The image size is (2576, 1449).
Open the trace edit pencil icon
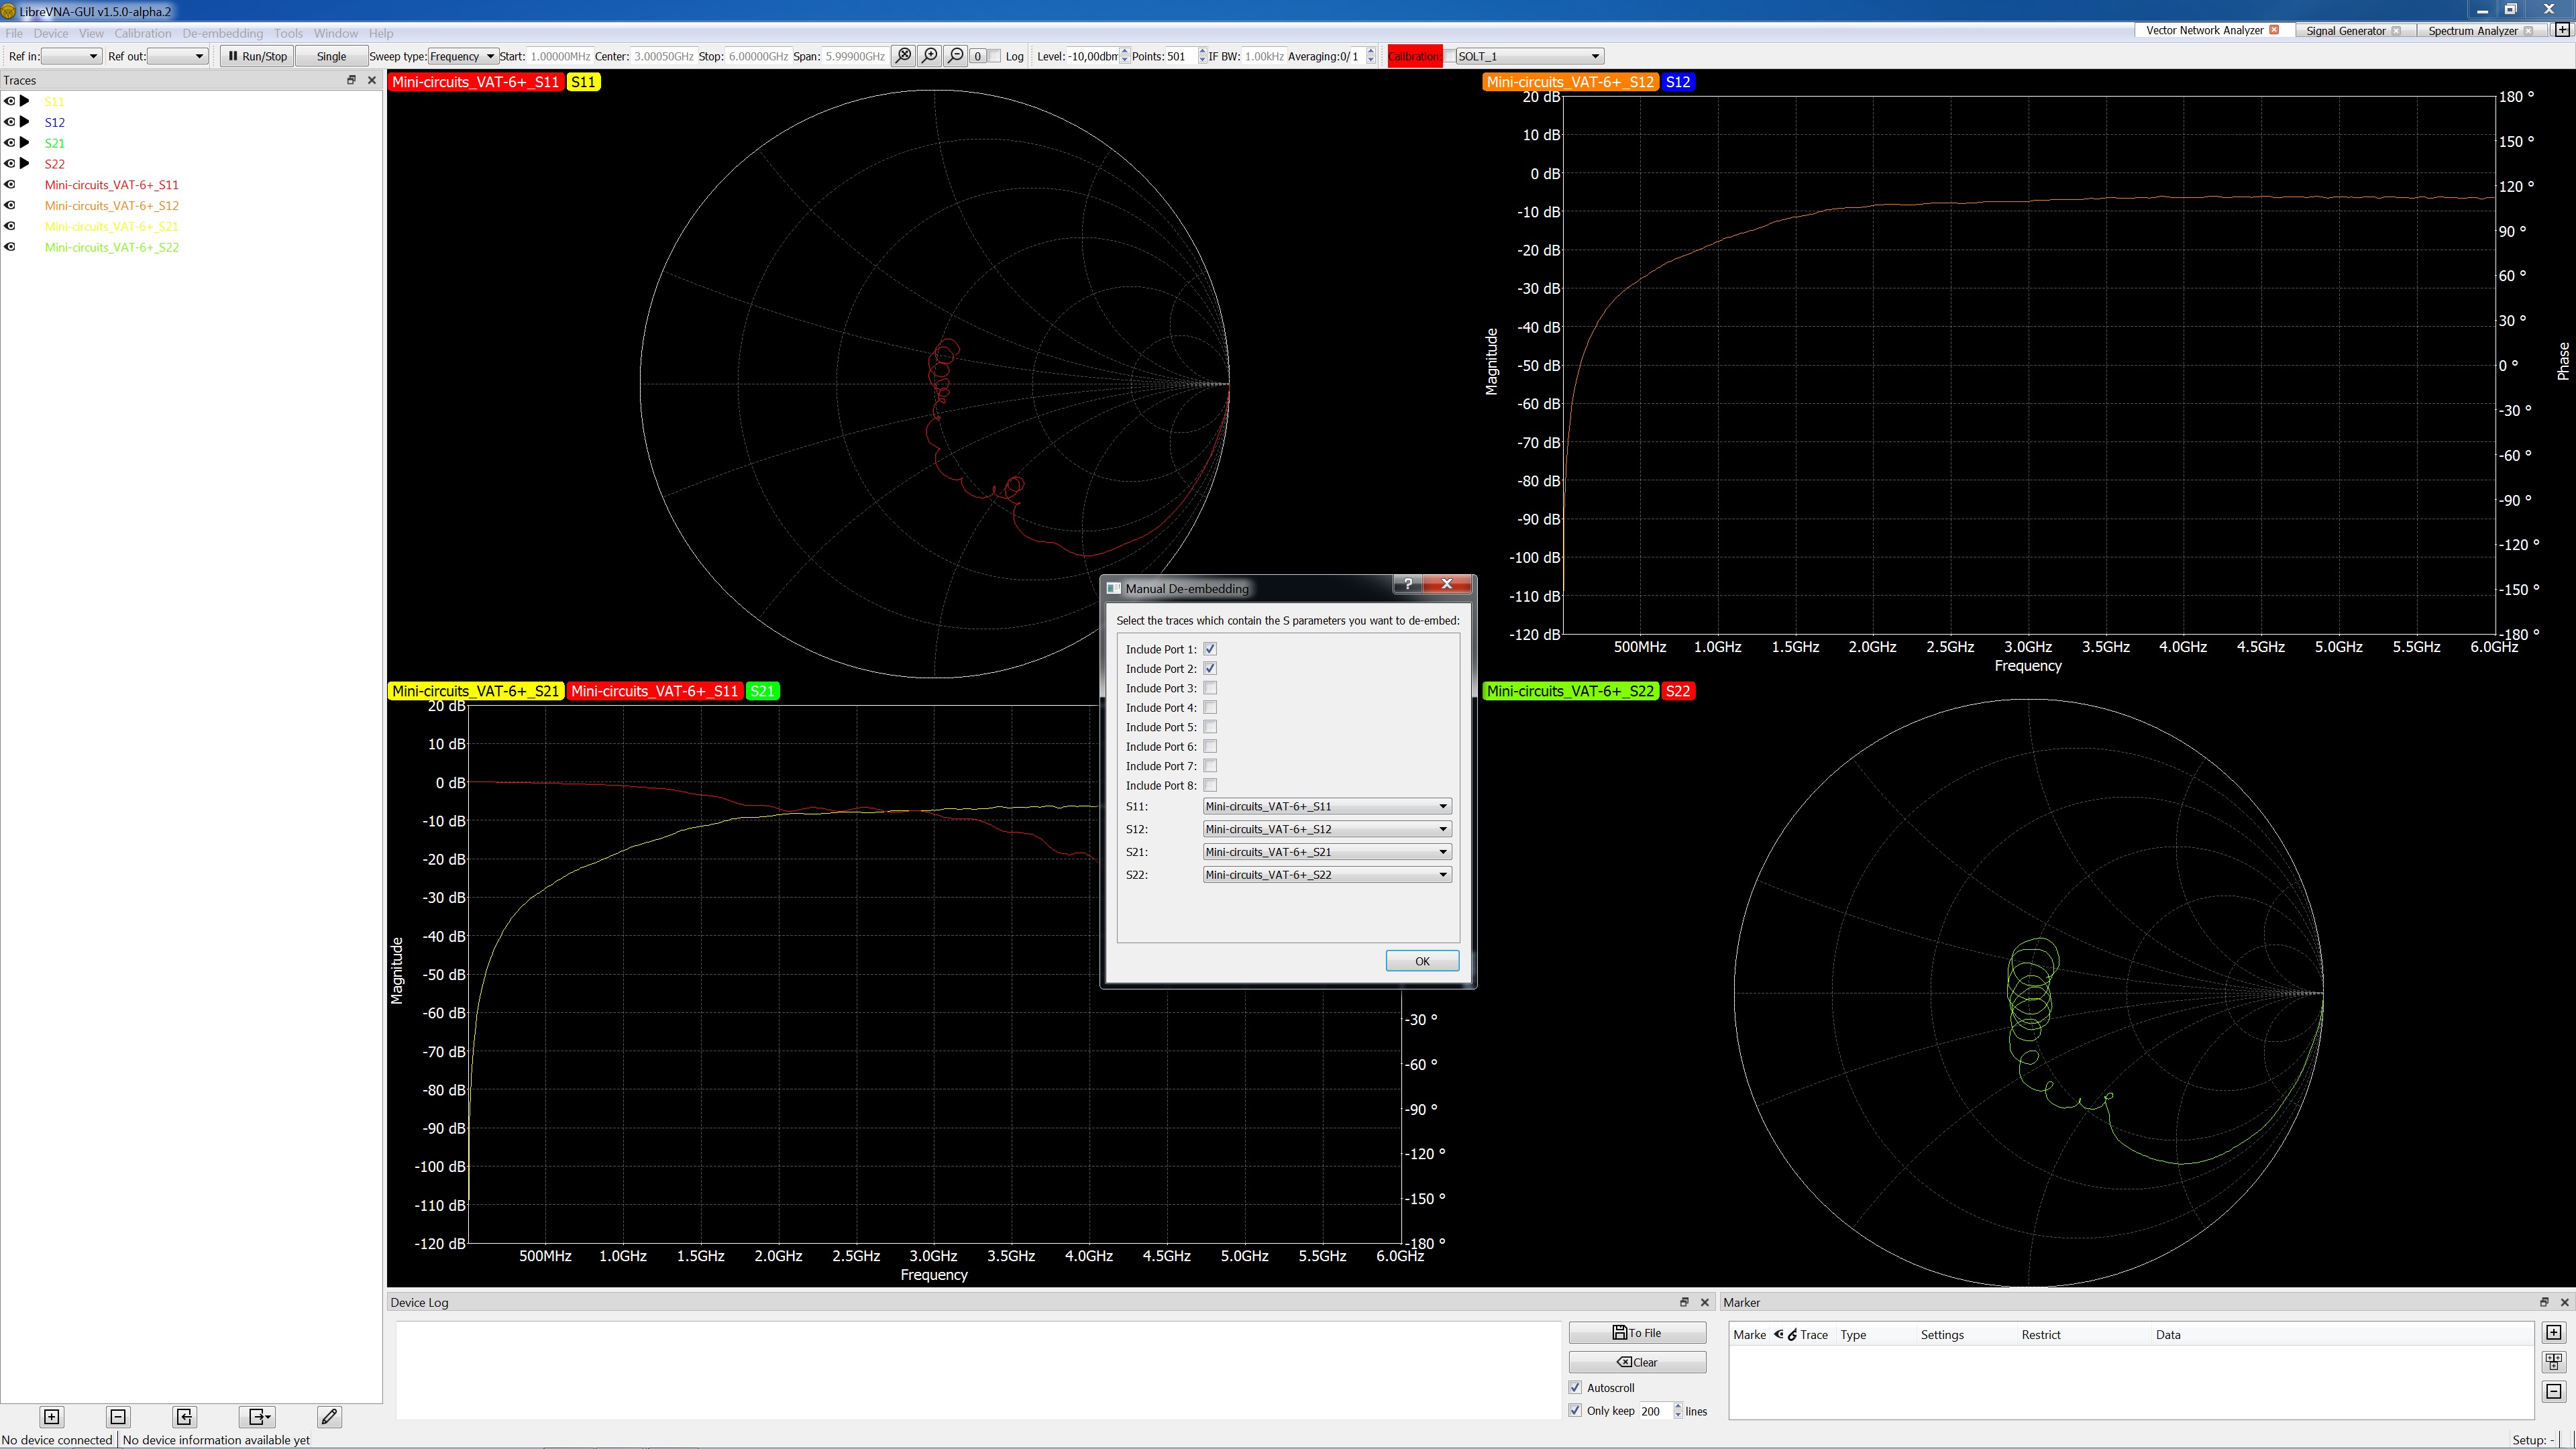[x=328, y=1417]
